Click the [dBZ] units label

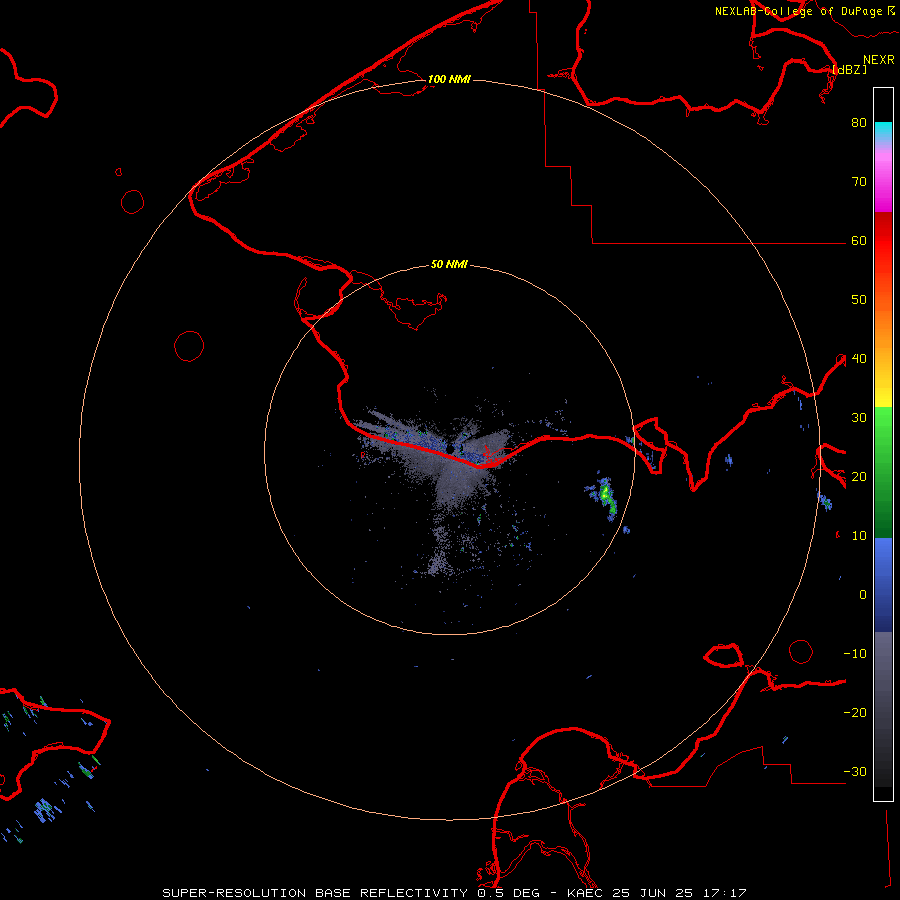[849, 69]
